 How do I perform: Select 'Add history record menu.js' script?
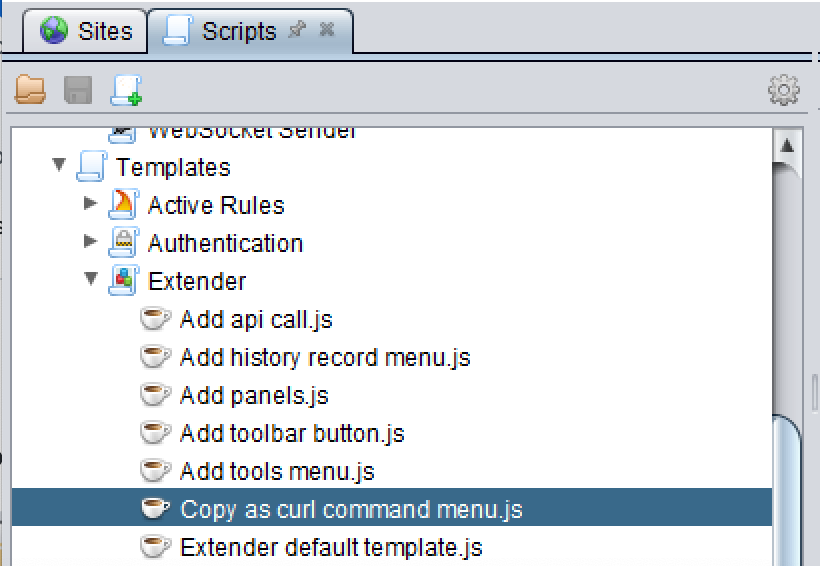pos(325,358)
